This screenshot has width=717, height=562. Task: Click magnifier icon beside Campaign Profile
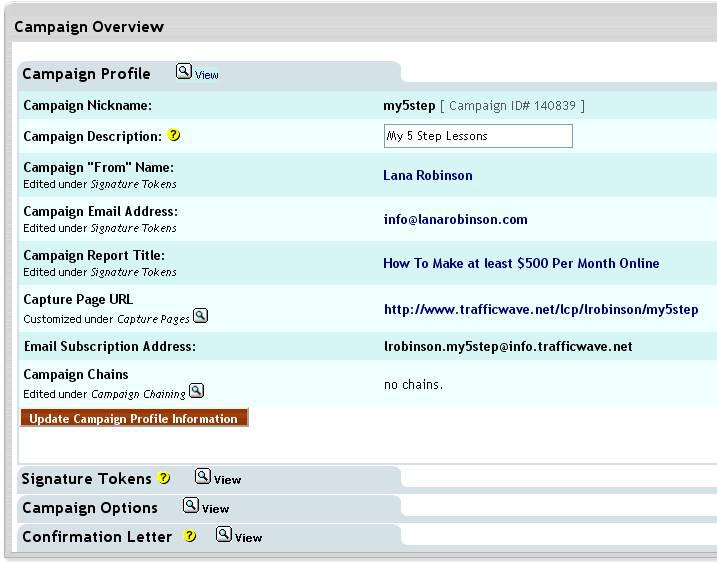[x=184, y=71]
